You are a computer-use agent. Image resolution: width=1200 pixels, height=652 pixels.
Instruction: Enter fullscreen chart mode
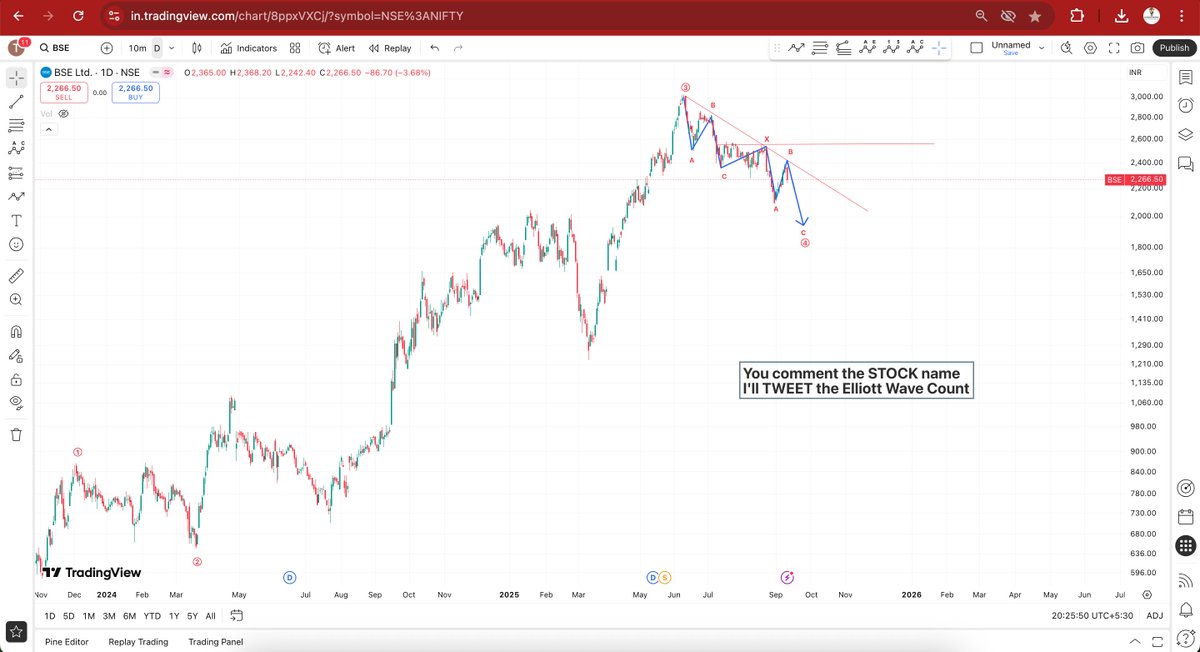(1114, 47)
